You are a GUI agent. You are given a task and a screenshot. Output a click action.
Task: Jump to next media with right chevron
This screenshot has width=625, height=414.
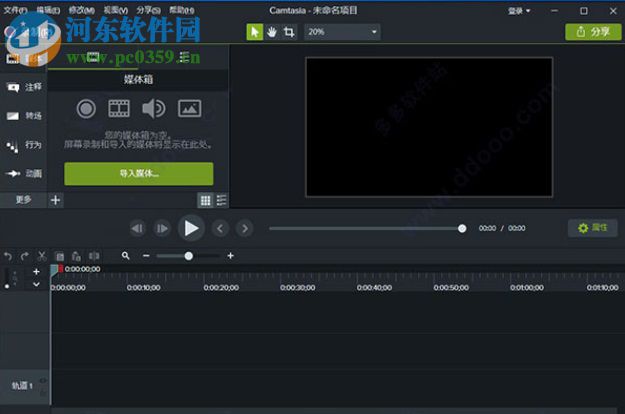244,228
